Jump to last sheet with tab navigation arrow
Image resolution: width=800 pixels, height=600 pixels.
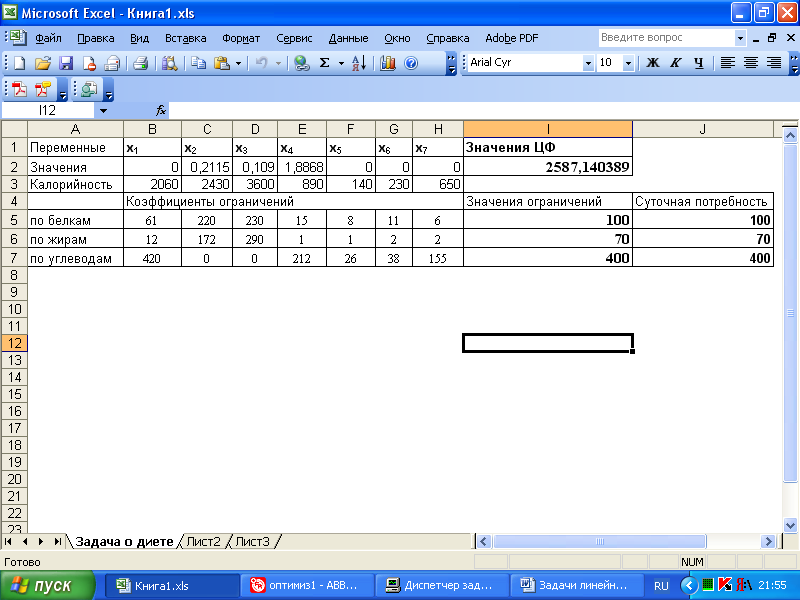57,541
